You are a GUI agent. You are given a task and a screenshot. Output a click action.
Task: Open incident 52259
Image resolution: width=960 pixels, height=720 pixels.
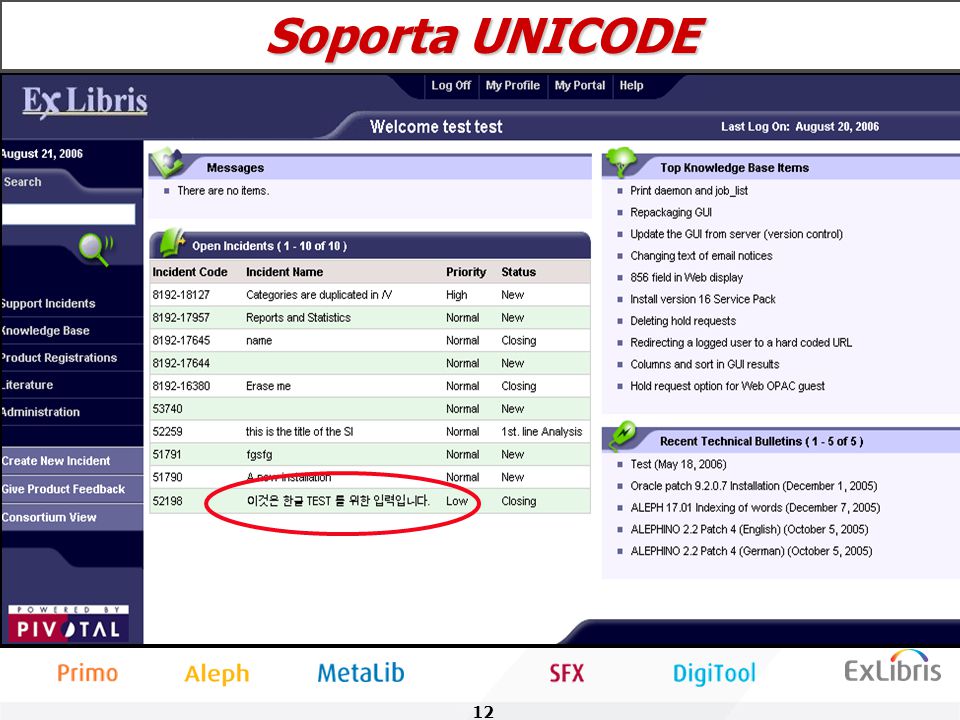click(x=168, y=432)
